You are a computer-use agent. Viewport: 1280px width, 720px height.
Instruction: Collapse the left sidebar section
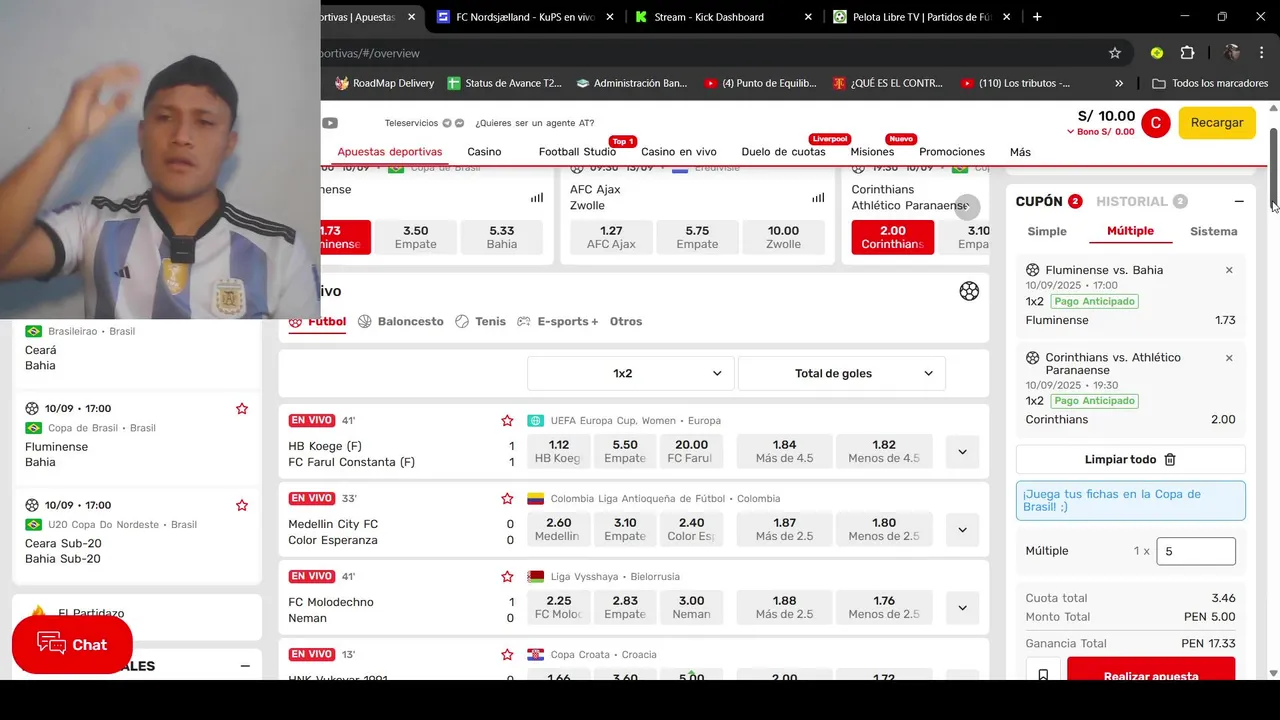(x=245, y=666)
